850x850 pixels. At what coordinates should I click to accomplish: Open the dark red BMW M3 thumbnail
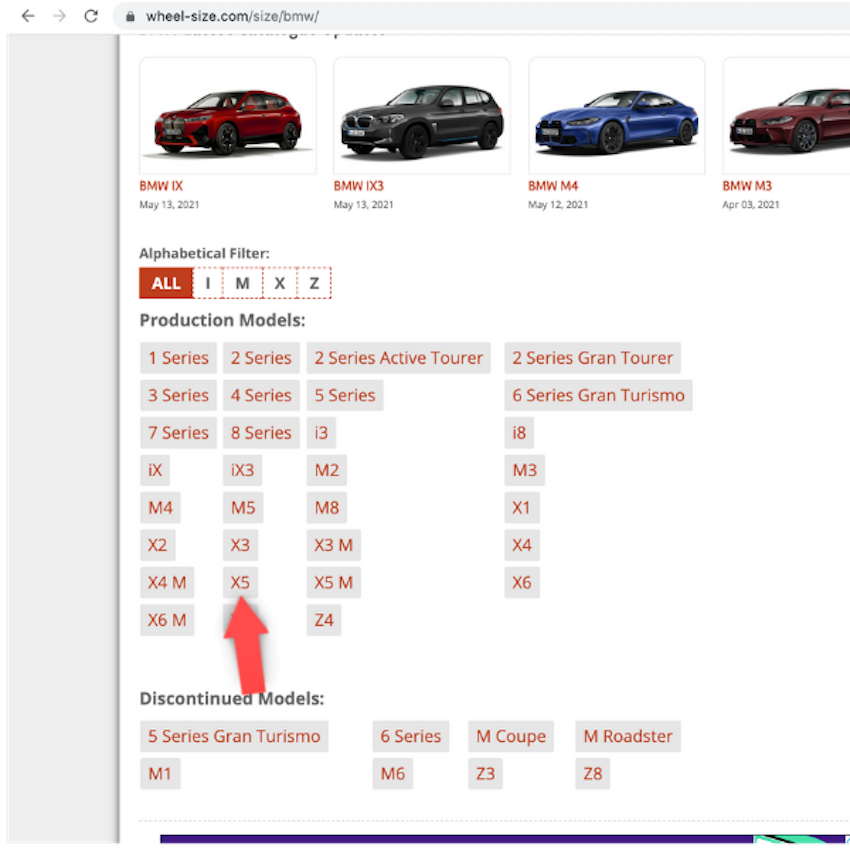pos(786,115)
